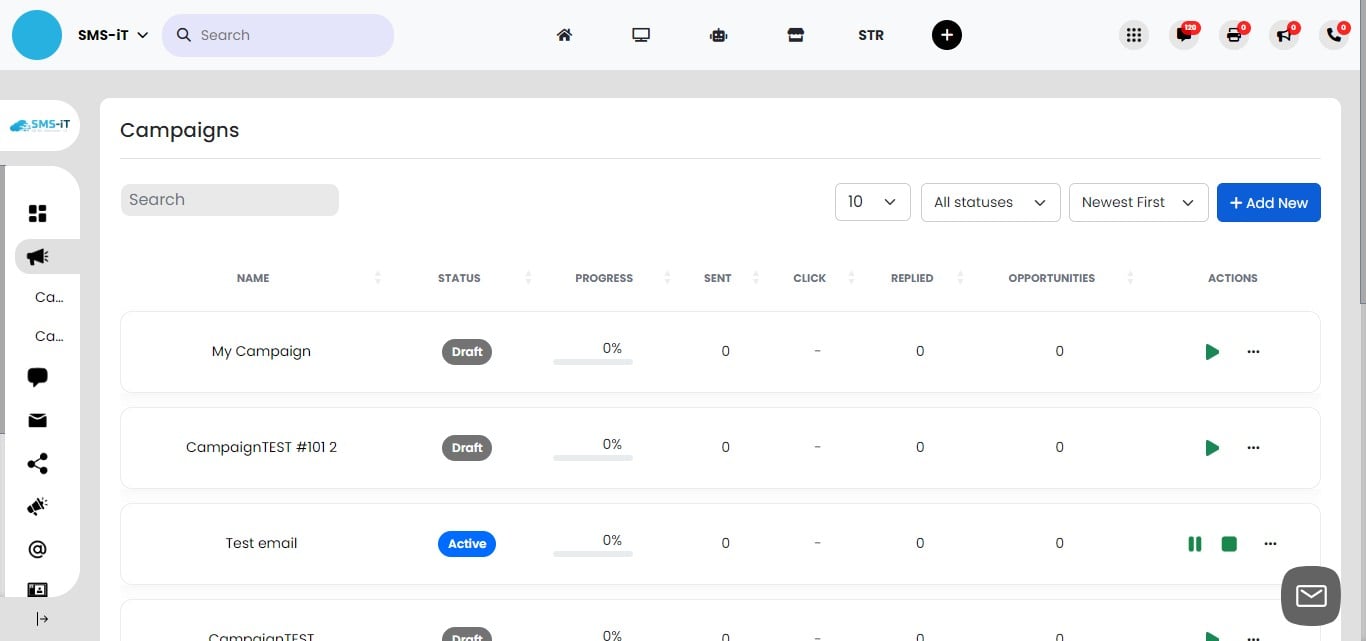This screenshot has width=1366, height=641.
Task: Click the Add New button
Action: click(1268, 202)
